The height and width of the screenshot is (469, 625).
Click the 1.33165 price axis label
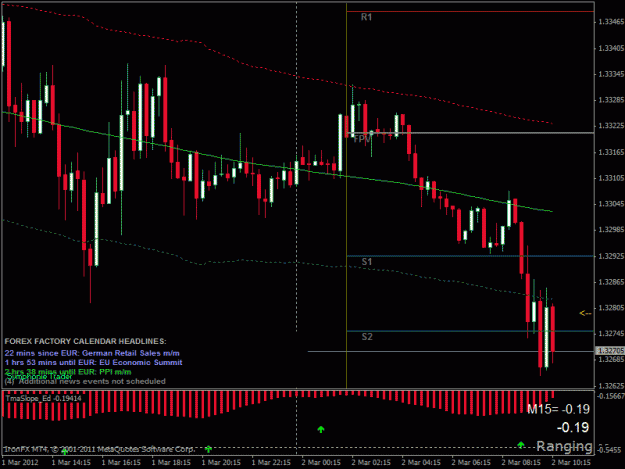(611, 152)
